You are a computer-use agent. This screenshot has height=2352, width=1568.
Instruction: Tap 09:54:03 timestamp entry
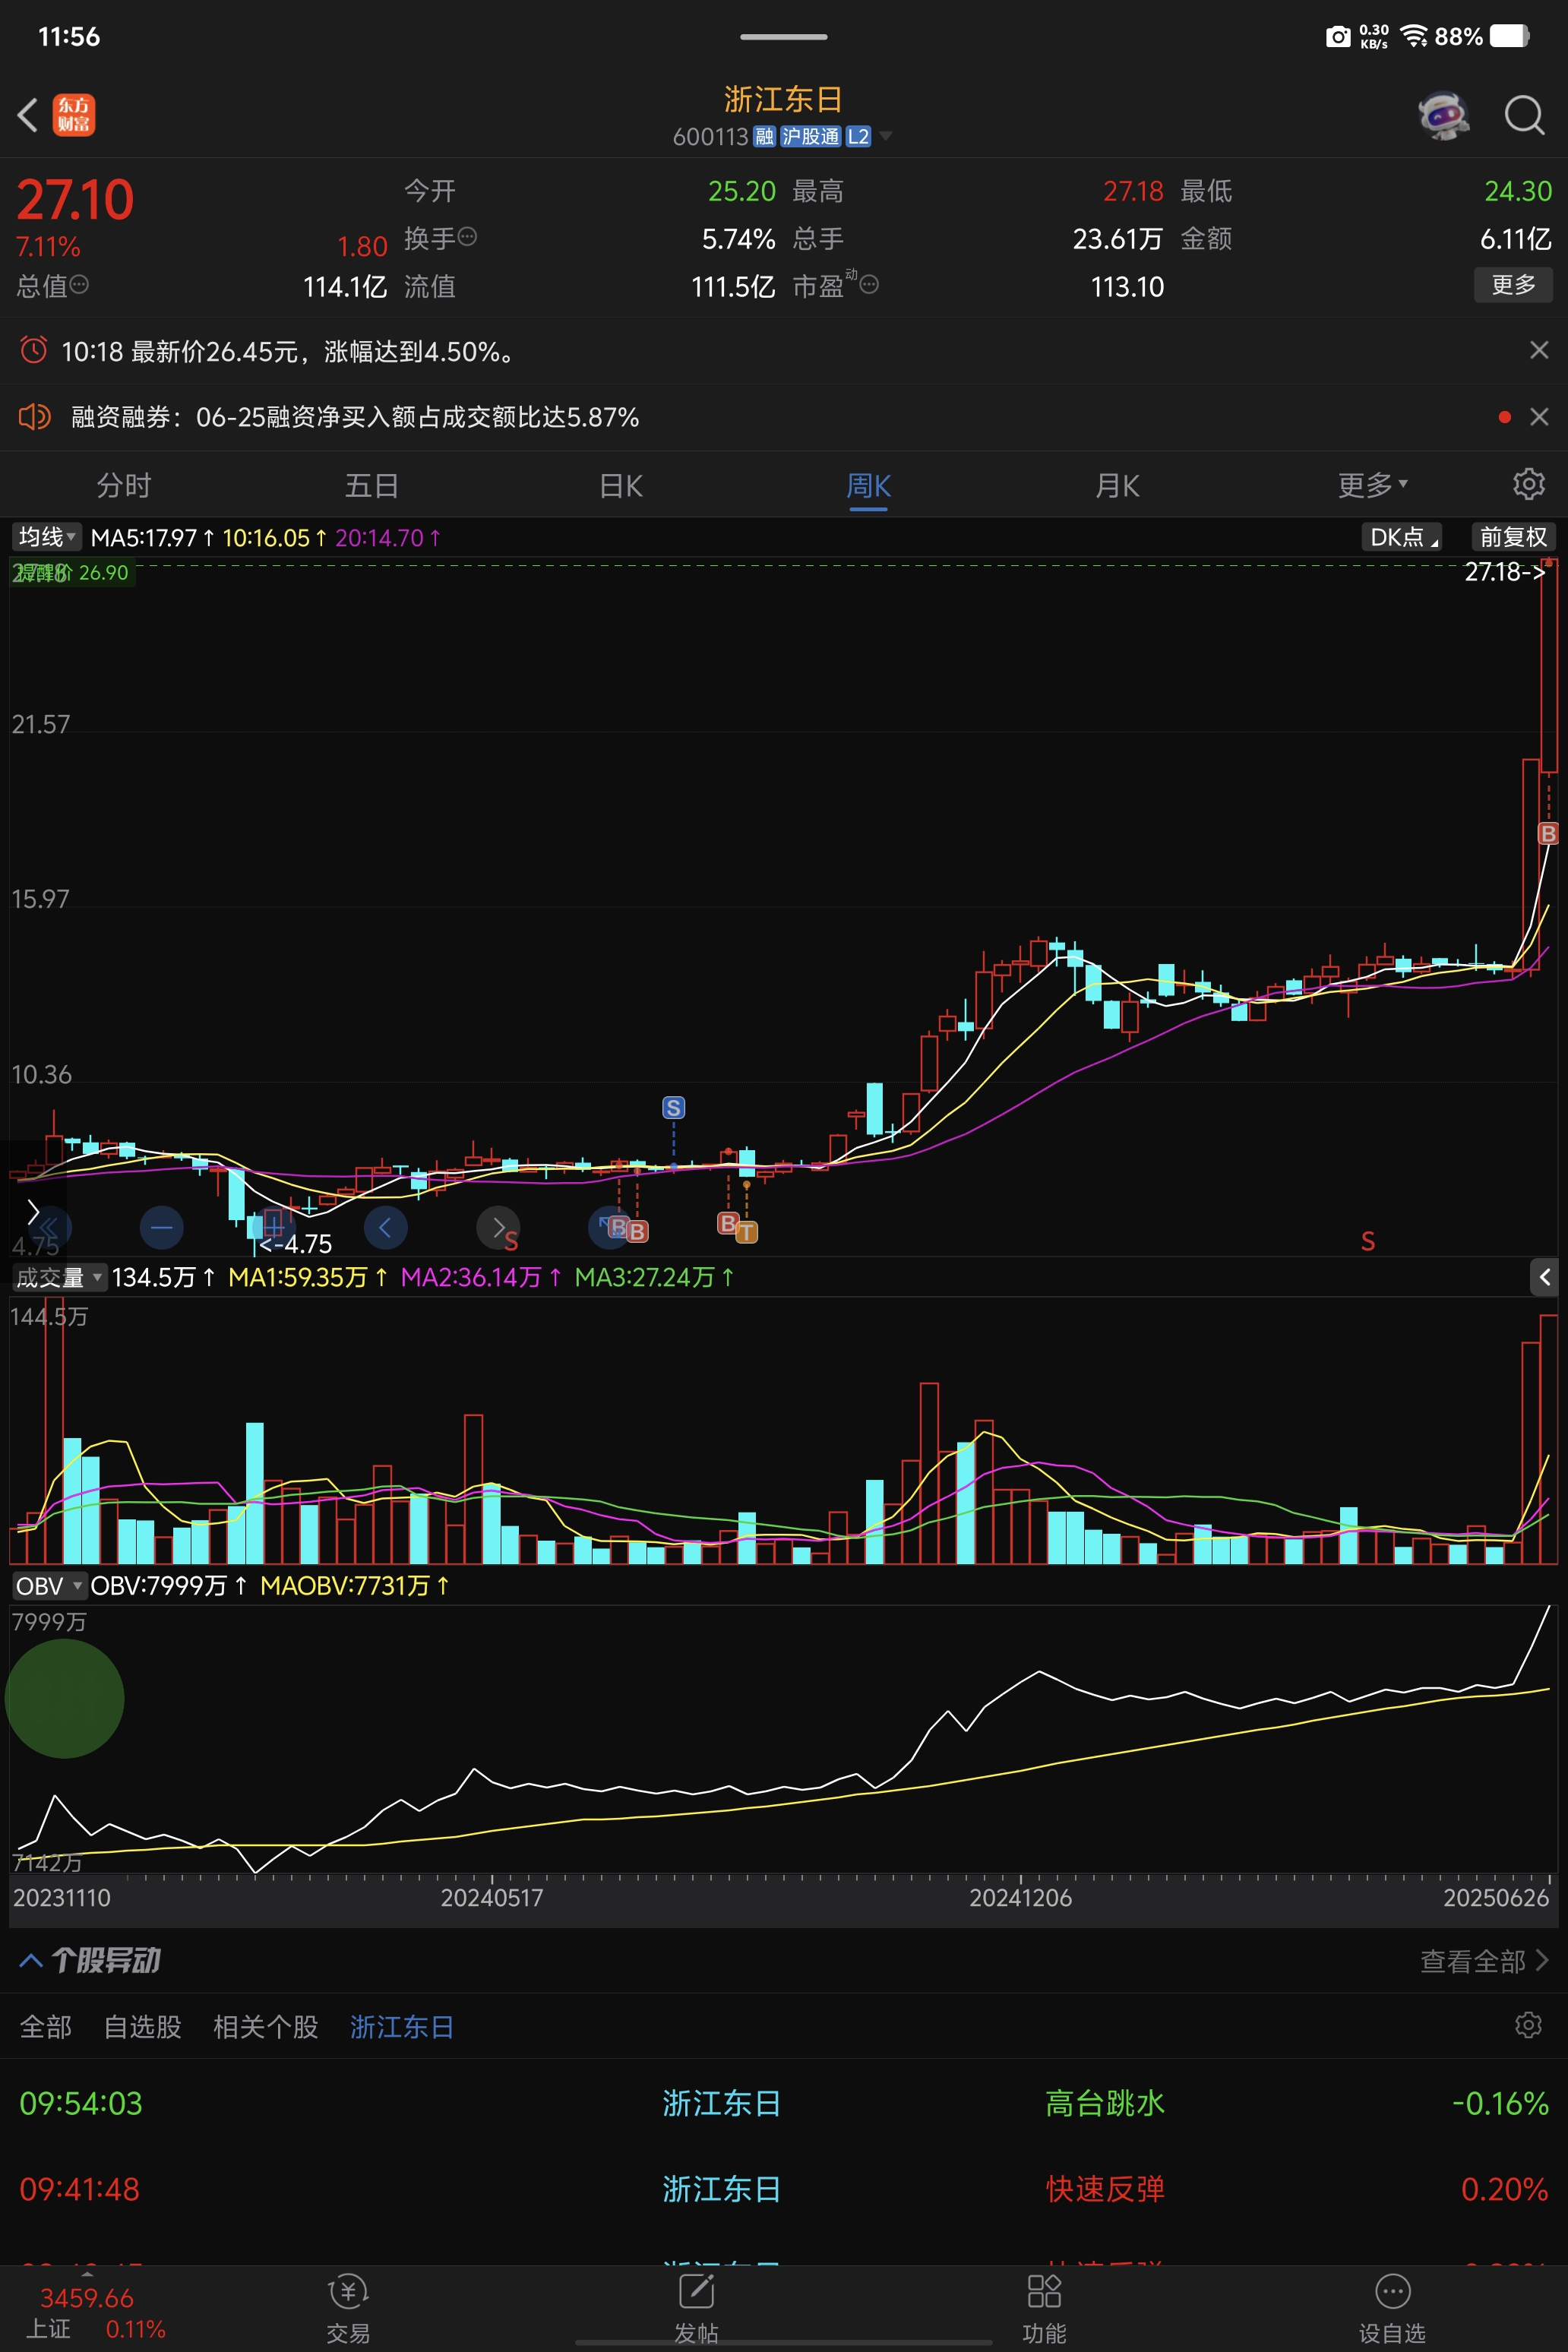click(81, 2103)
